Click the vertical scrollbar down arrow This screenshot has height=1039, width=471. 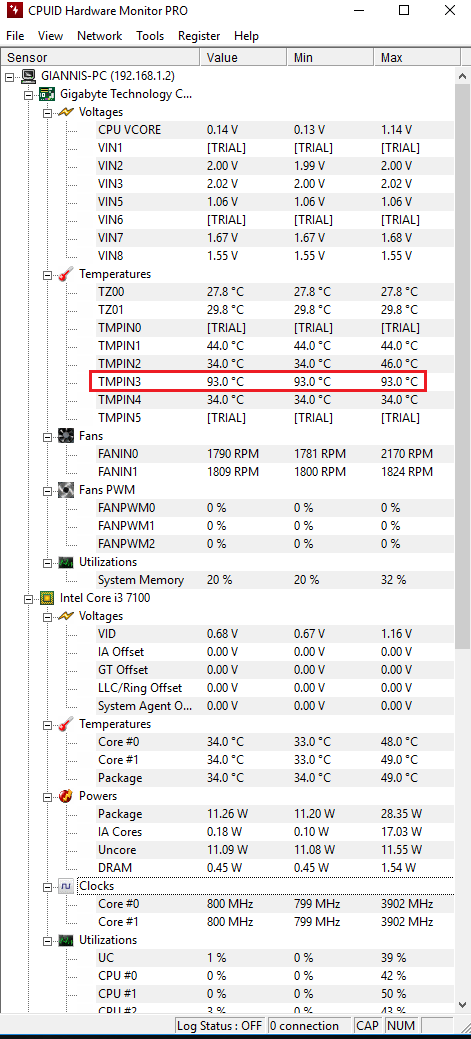(x=462, y=1005)
